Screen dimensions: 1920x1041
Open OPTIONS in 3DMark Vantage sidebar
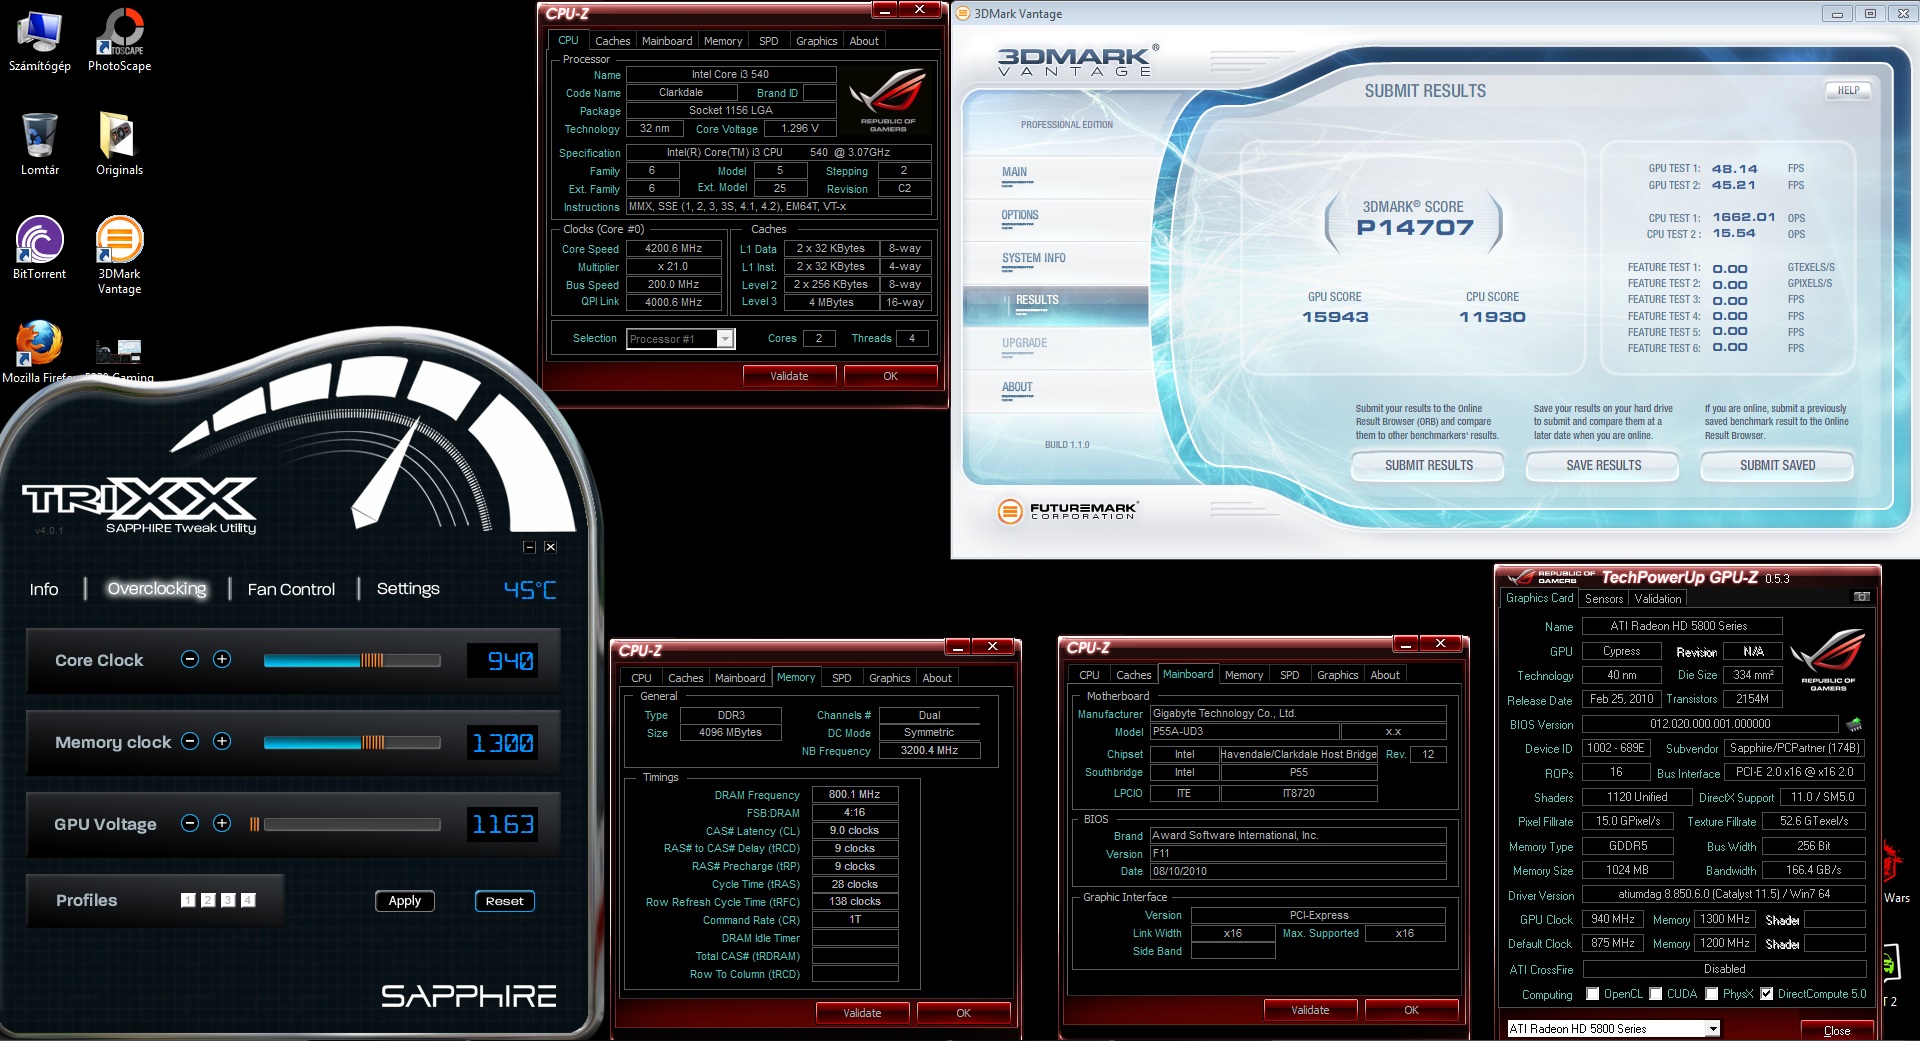pyautogui.click(x=1020, y=215)
